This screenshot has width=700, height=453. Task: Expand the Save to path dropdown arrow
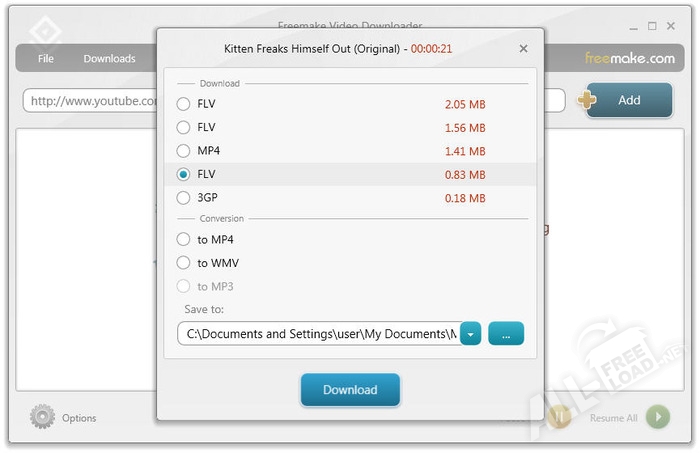[x=471, y=334]
